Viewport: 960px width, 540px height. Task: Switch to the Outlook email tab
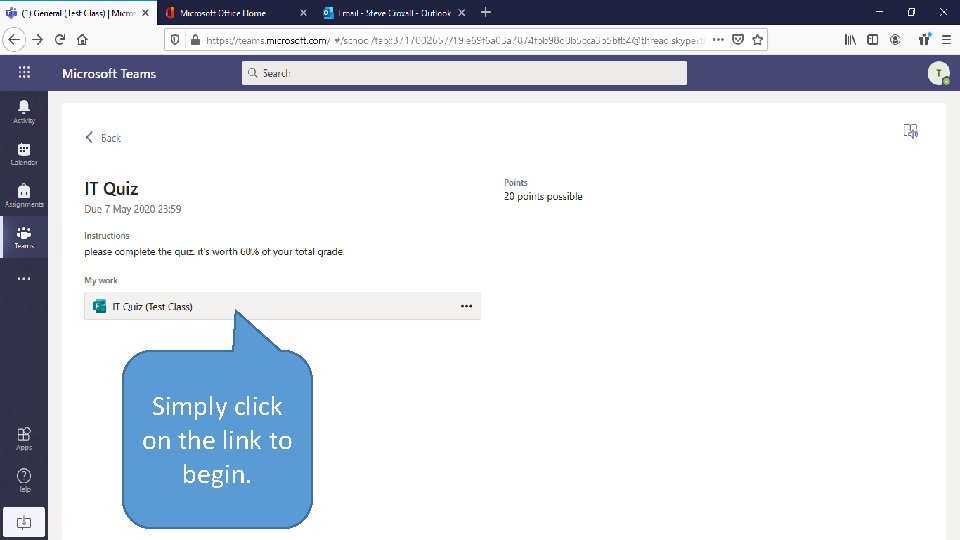click(395, 12)
